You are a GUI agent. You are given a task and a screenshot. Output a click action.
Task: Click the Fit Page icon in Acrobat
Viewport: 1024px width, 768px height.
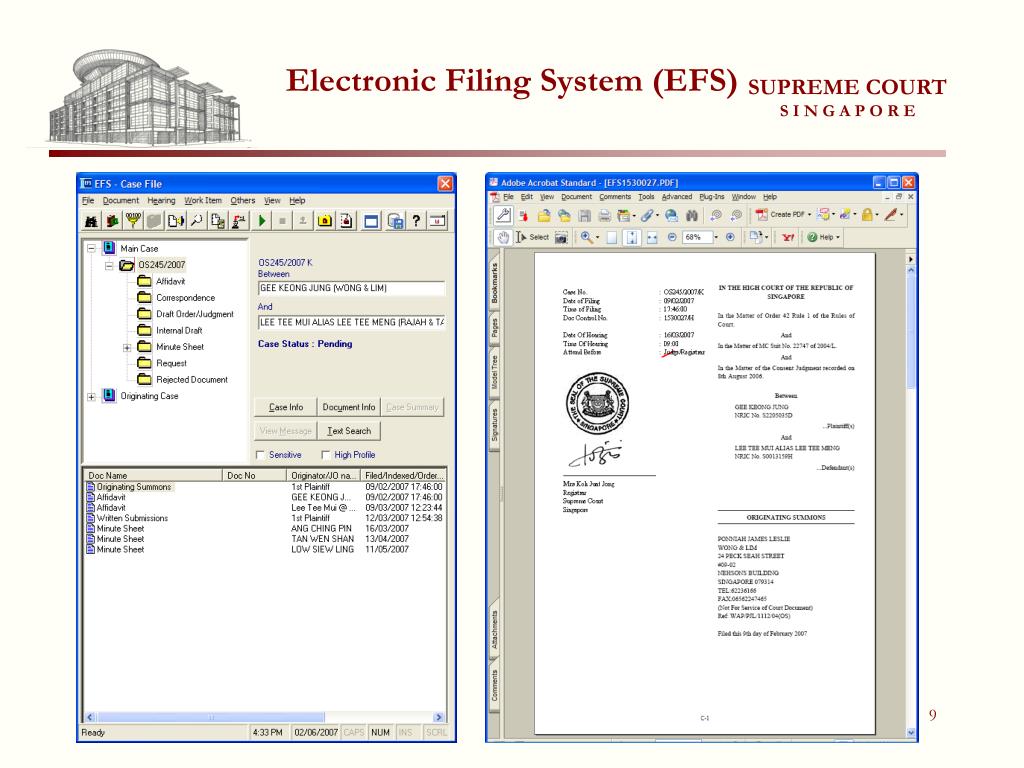pyautogui.click(x=632, y=237)
